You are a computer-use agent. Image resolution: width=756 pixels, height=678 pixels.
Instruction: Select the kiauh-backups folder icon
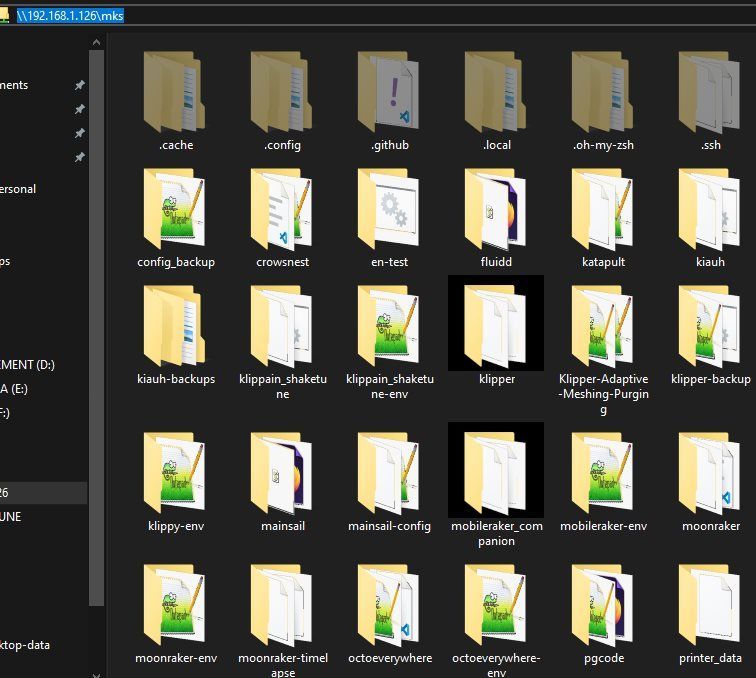pos(175,326)
